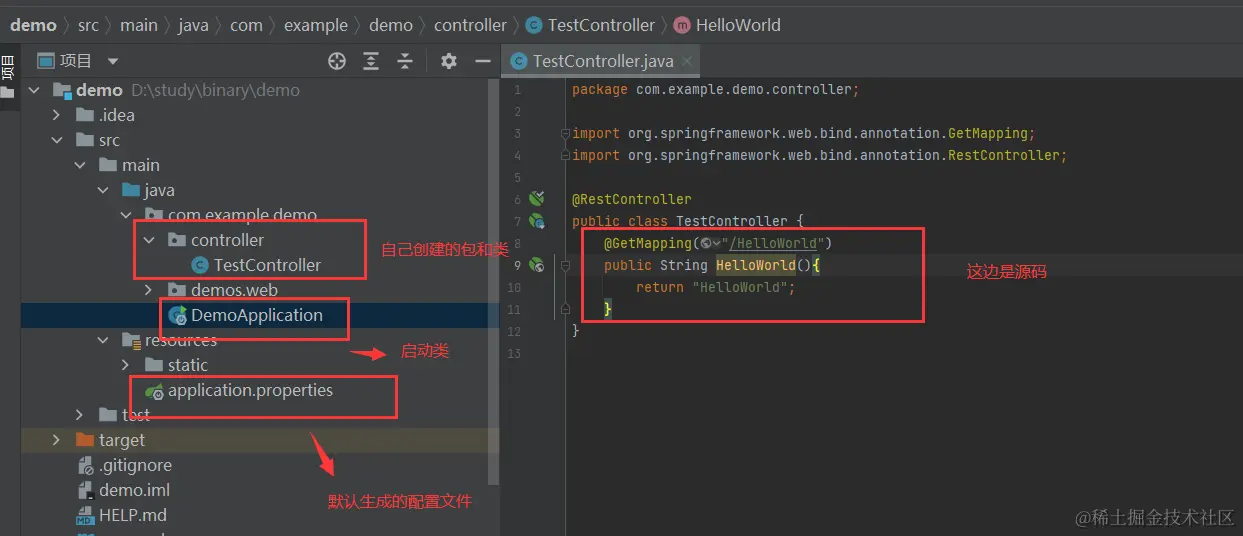Click the resources folder icon

(x=131, y=341)
